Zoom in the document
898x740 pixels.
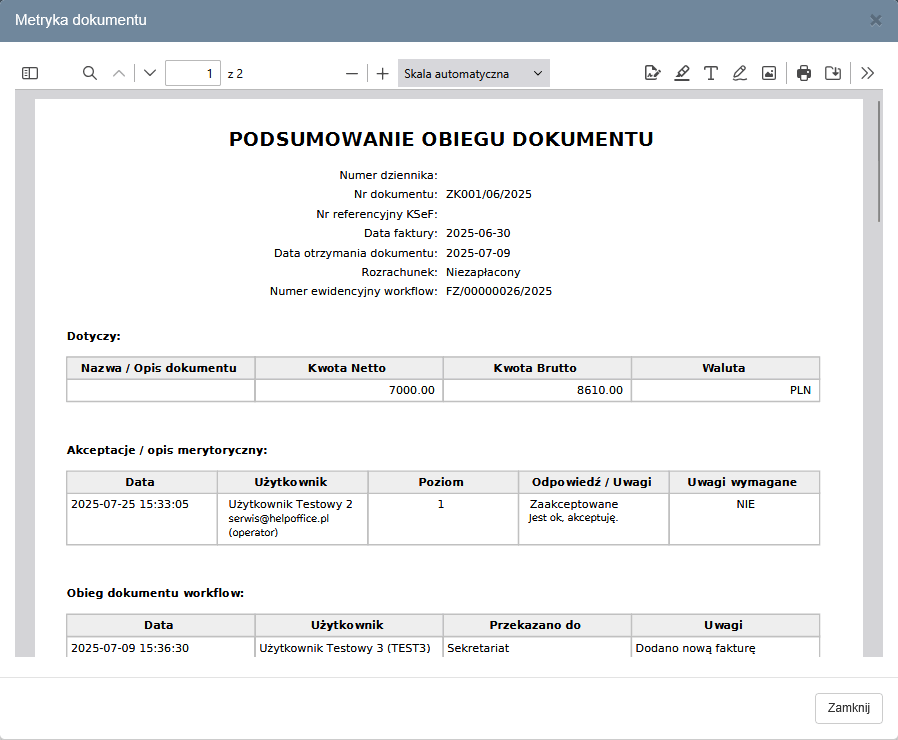click(x=382, y=73)
